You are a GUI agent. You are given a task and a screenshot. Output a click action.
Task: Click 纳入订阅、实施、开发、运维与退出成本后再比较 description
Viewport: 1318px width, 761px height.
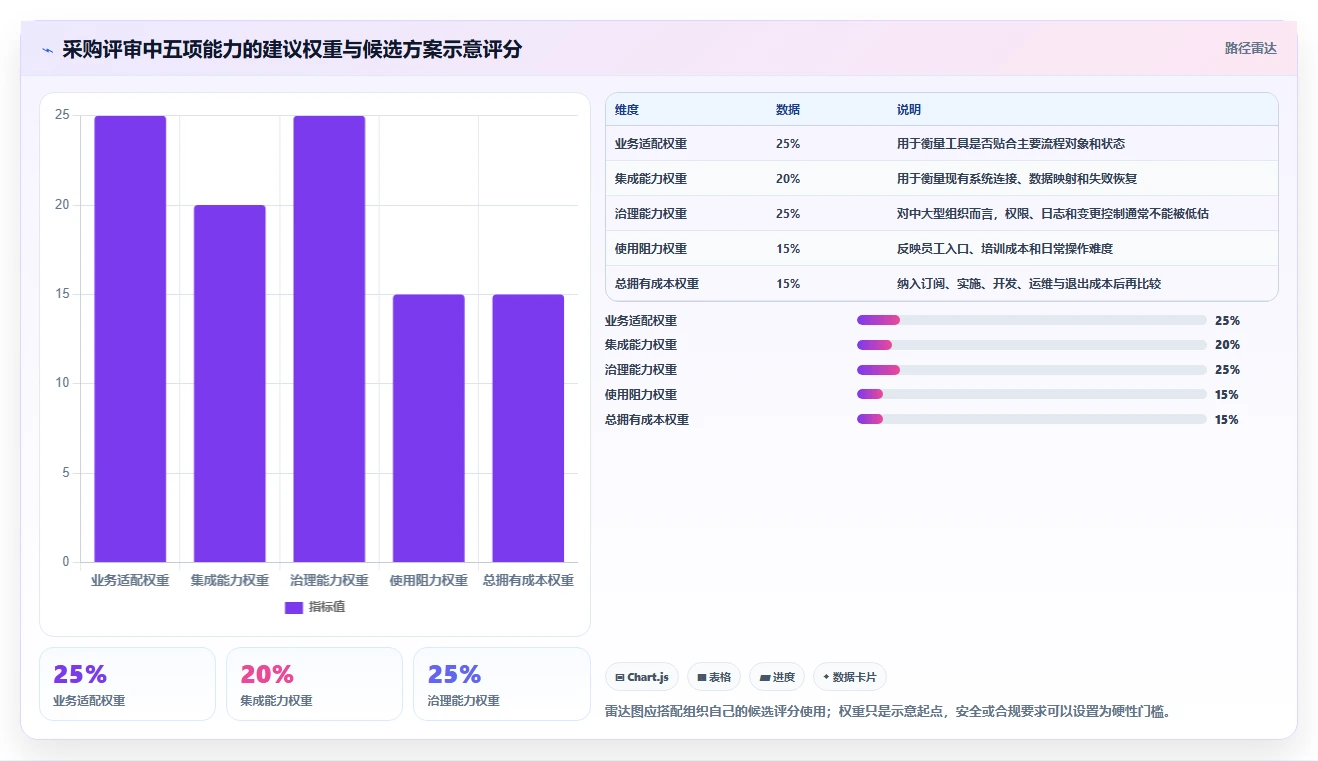[1029, 284]
